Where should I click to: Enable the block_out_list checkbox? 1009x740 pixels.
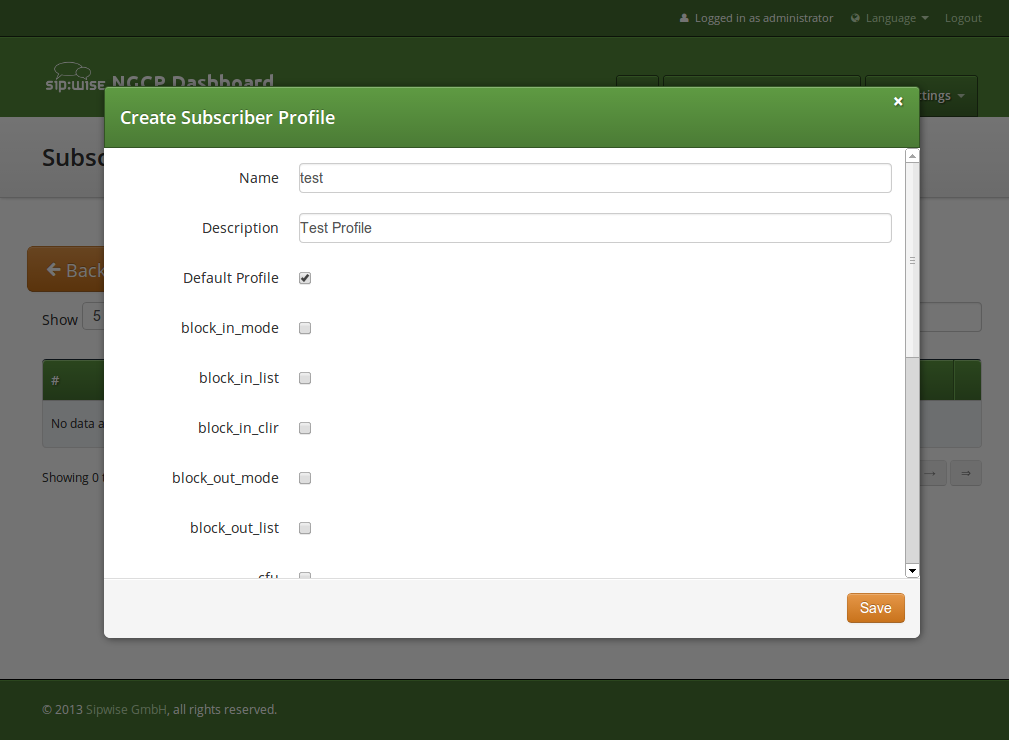[x=305, y=528]
